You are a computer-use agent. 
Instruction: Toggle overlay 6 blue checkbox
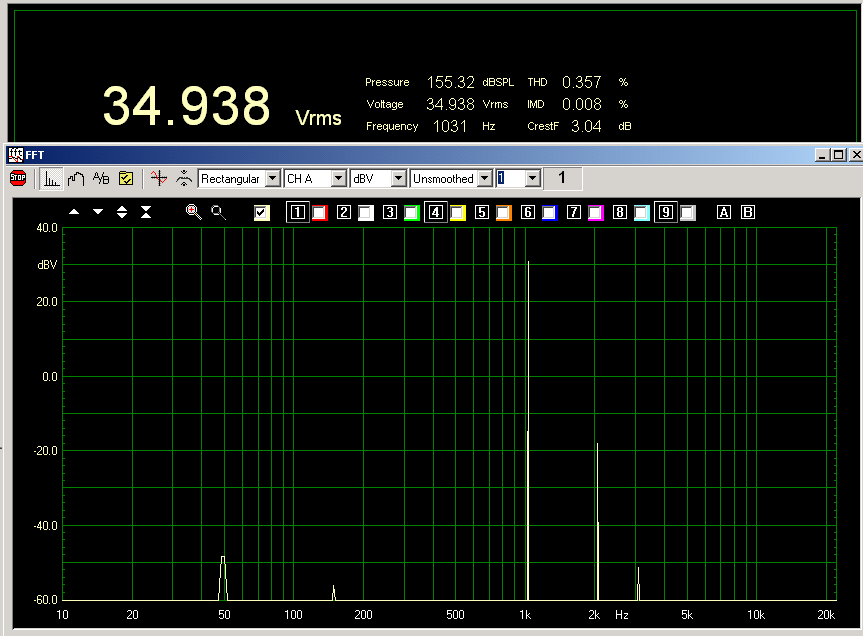click(549, 212)
